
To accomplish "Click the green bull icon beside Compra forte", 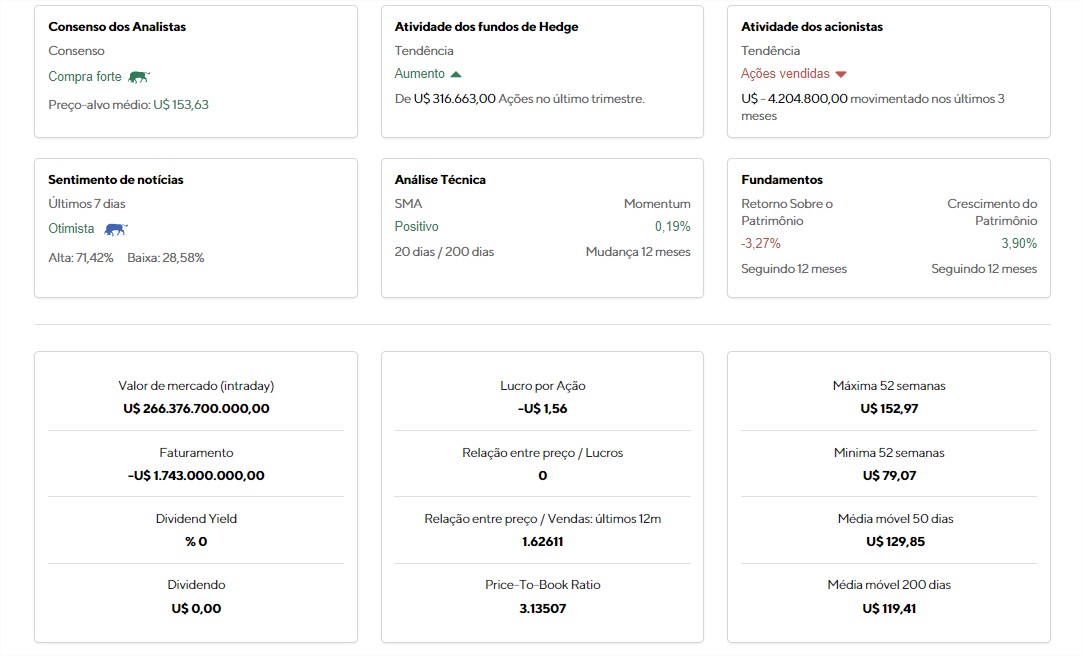I will 139,76.
